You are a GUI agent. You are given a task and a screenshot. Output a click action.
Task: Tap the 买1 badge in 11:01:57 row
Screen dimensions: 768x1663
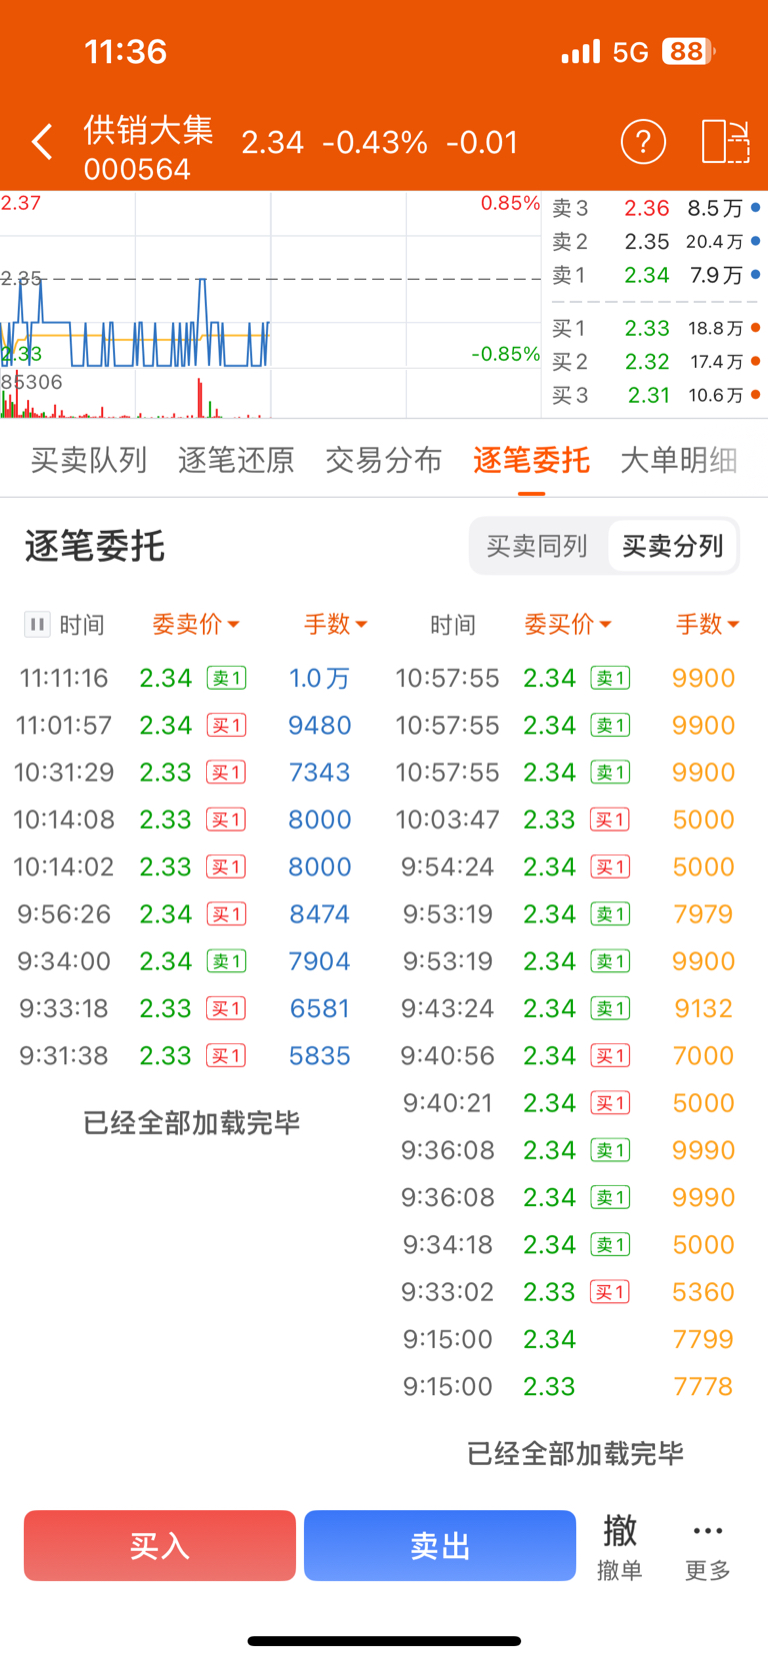(x=226, y=725)
